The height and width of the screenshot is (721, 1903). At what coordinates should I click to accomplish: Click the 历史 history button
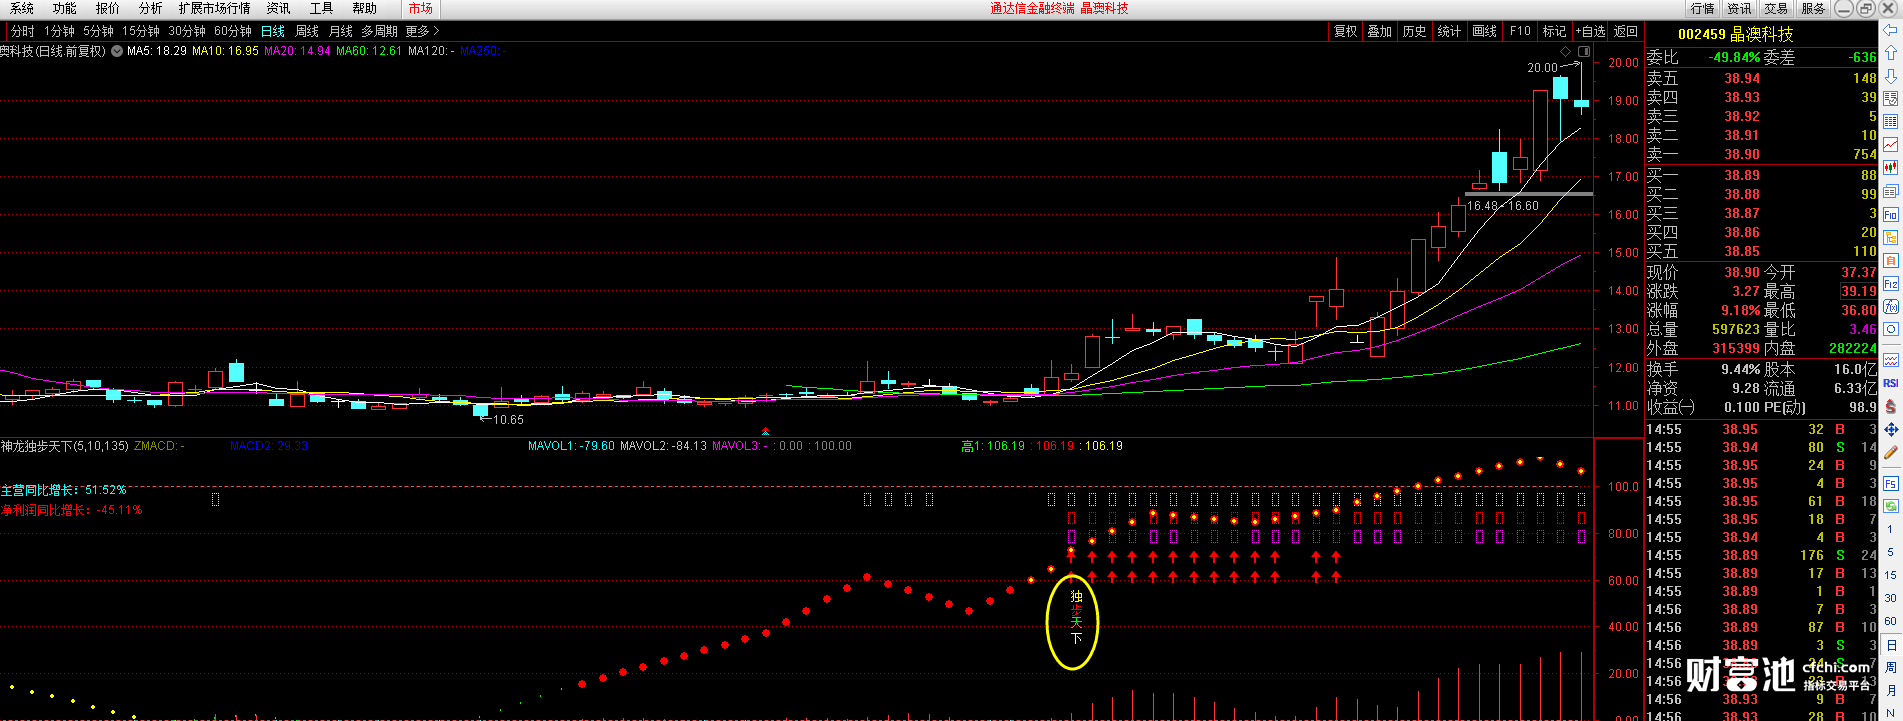tap(1415, 31)
